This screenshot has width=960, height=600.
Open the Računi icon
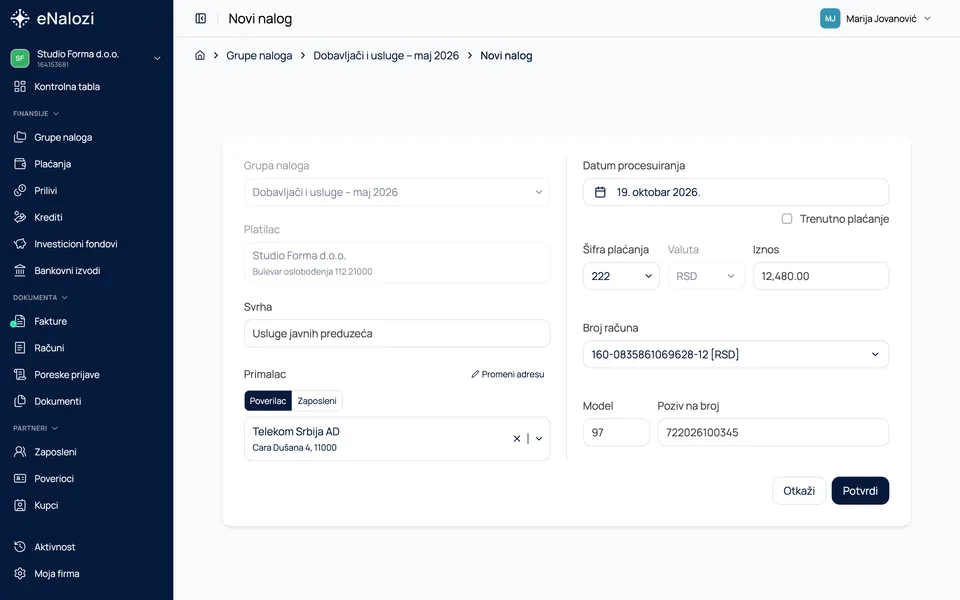20,348
